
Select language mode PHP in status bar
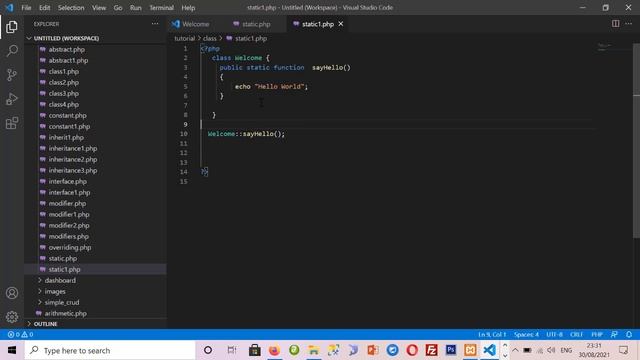597,334
